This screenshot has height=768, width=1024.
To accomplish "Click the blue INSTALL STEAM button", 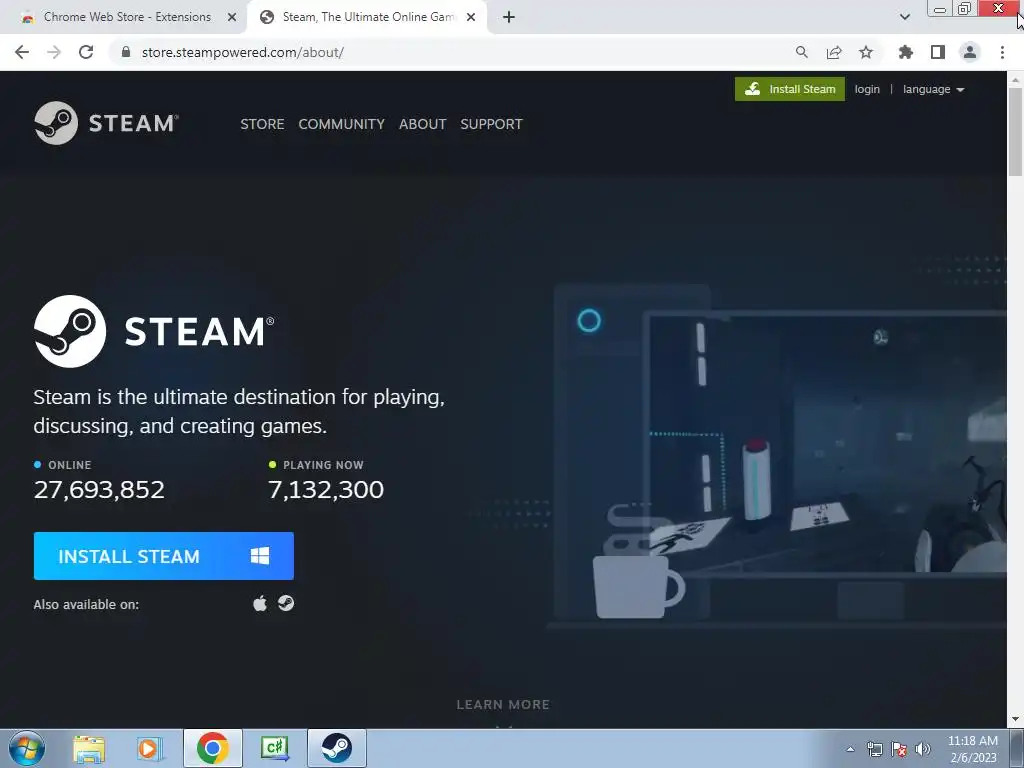I will 163,556.
